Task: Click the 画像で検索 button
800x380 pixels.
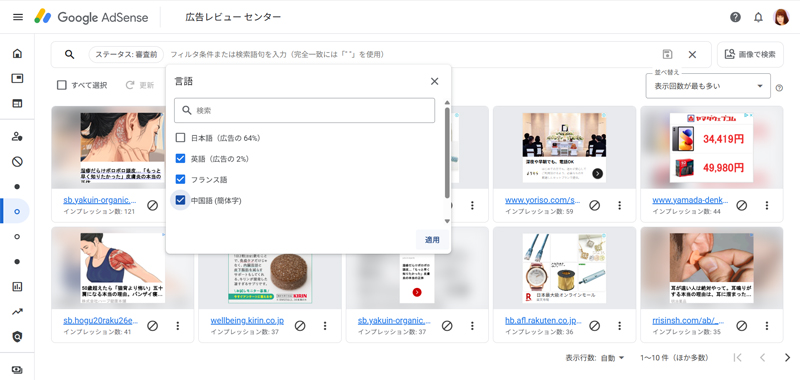Action: pos(750,55)
